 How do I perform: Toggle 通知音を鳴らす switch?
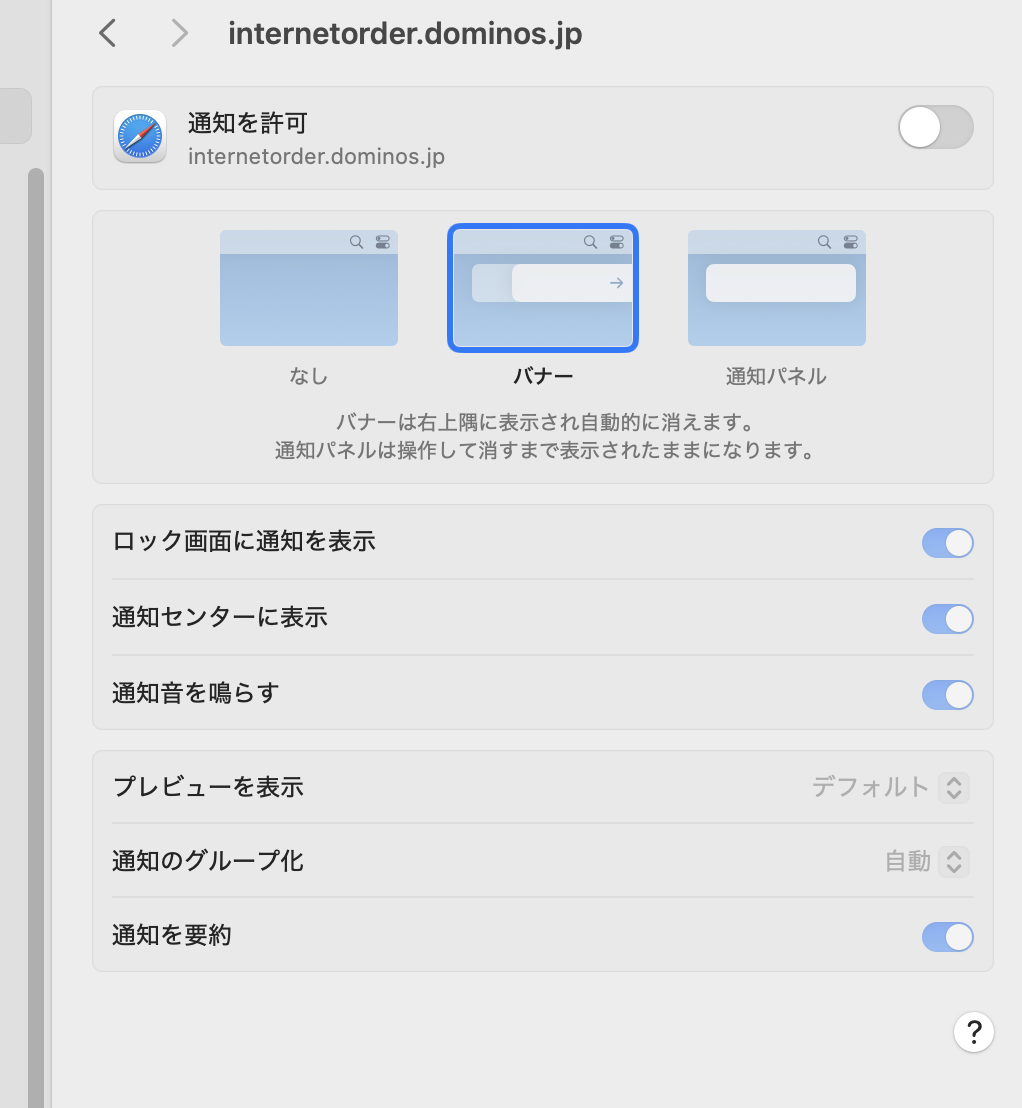pos(947,695)
